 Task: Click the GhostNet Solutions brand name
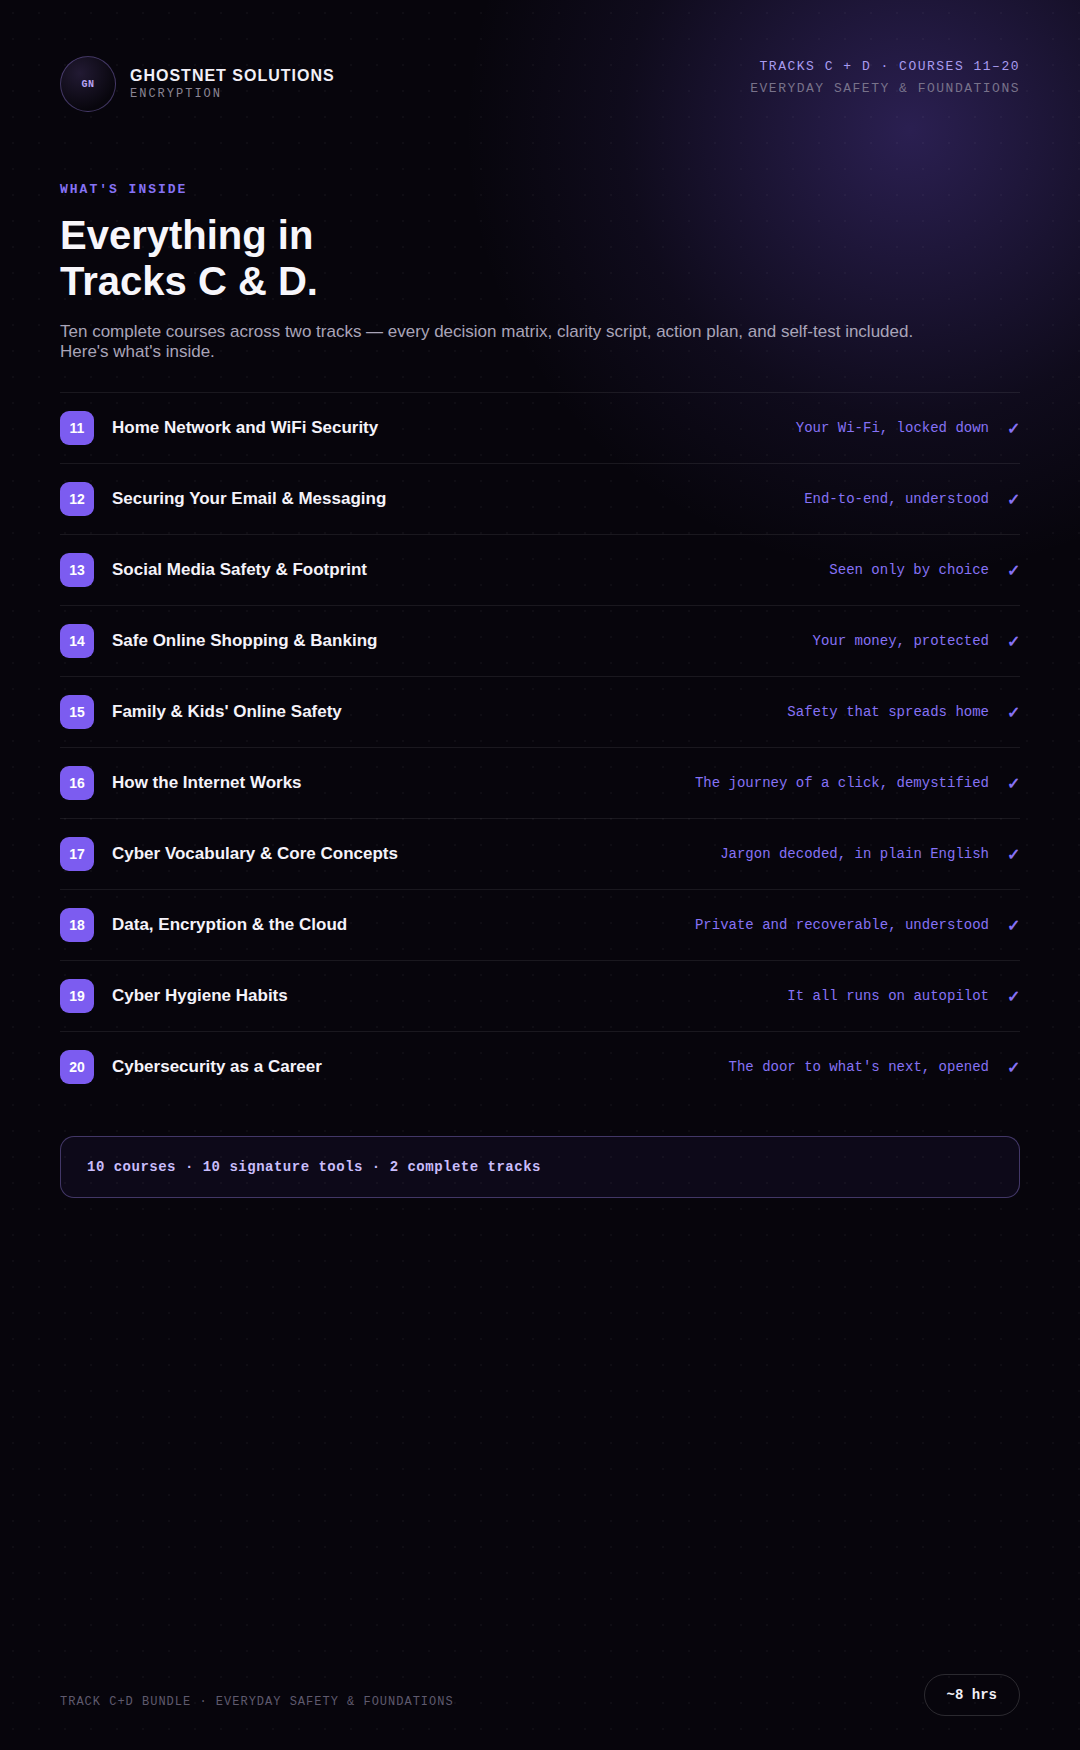pyautogui.click(x=232, y=75)
